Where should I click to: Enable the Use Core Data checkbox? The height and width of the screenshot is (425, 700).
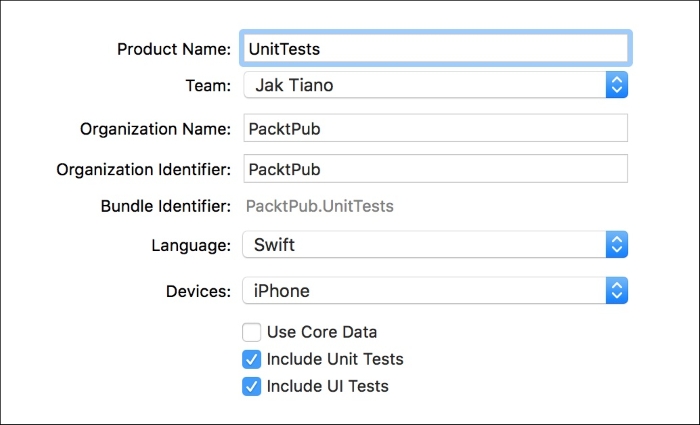(x=251, y=332)
